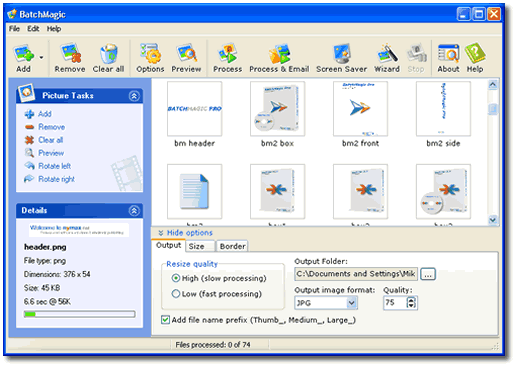
Task: Select the bm header thumbnail
Action: (x=195, y=109)
